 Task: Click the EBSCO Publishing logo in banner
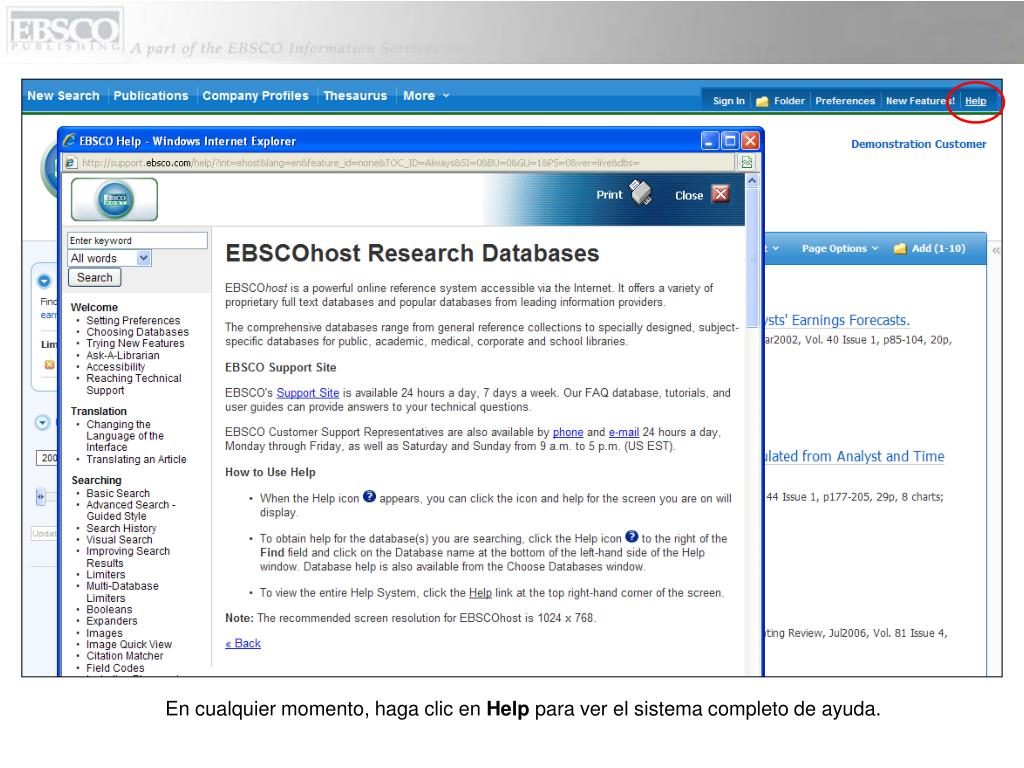click(64, 31)
